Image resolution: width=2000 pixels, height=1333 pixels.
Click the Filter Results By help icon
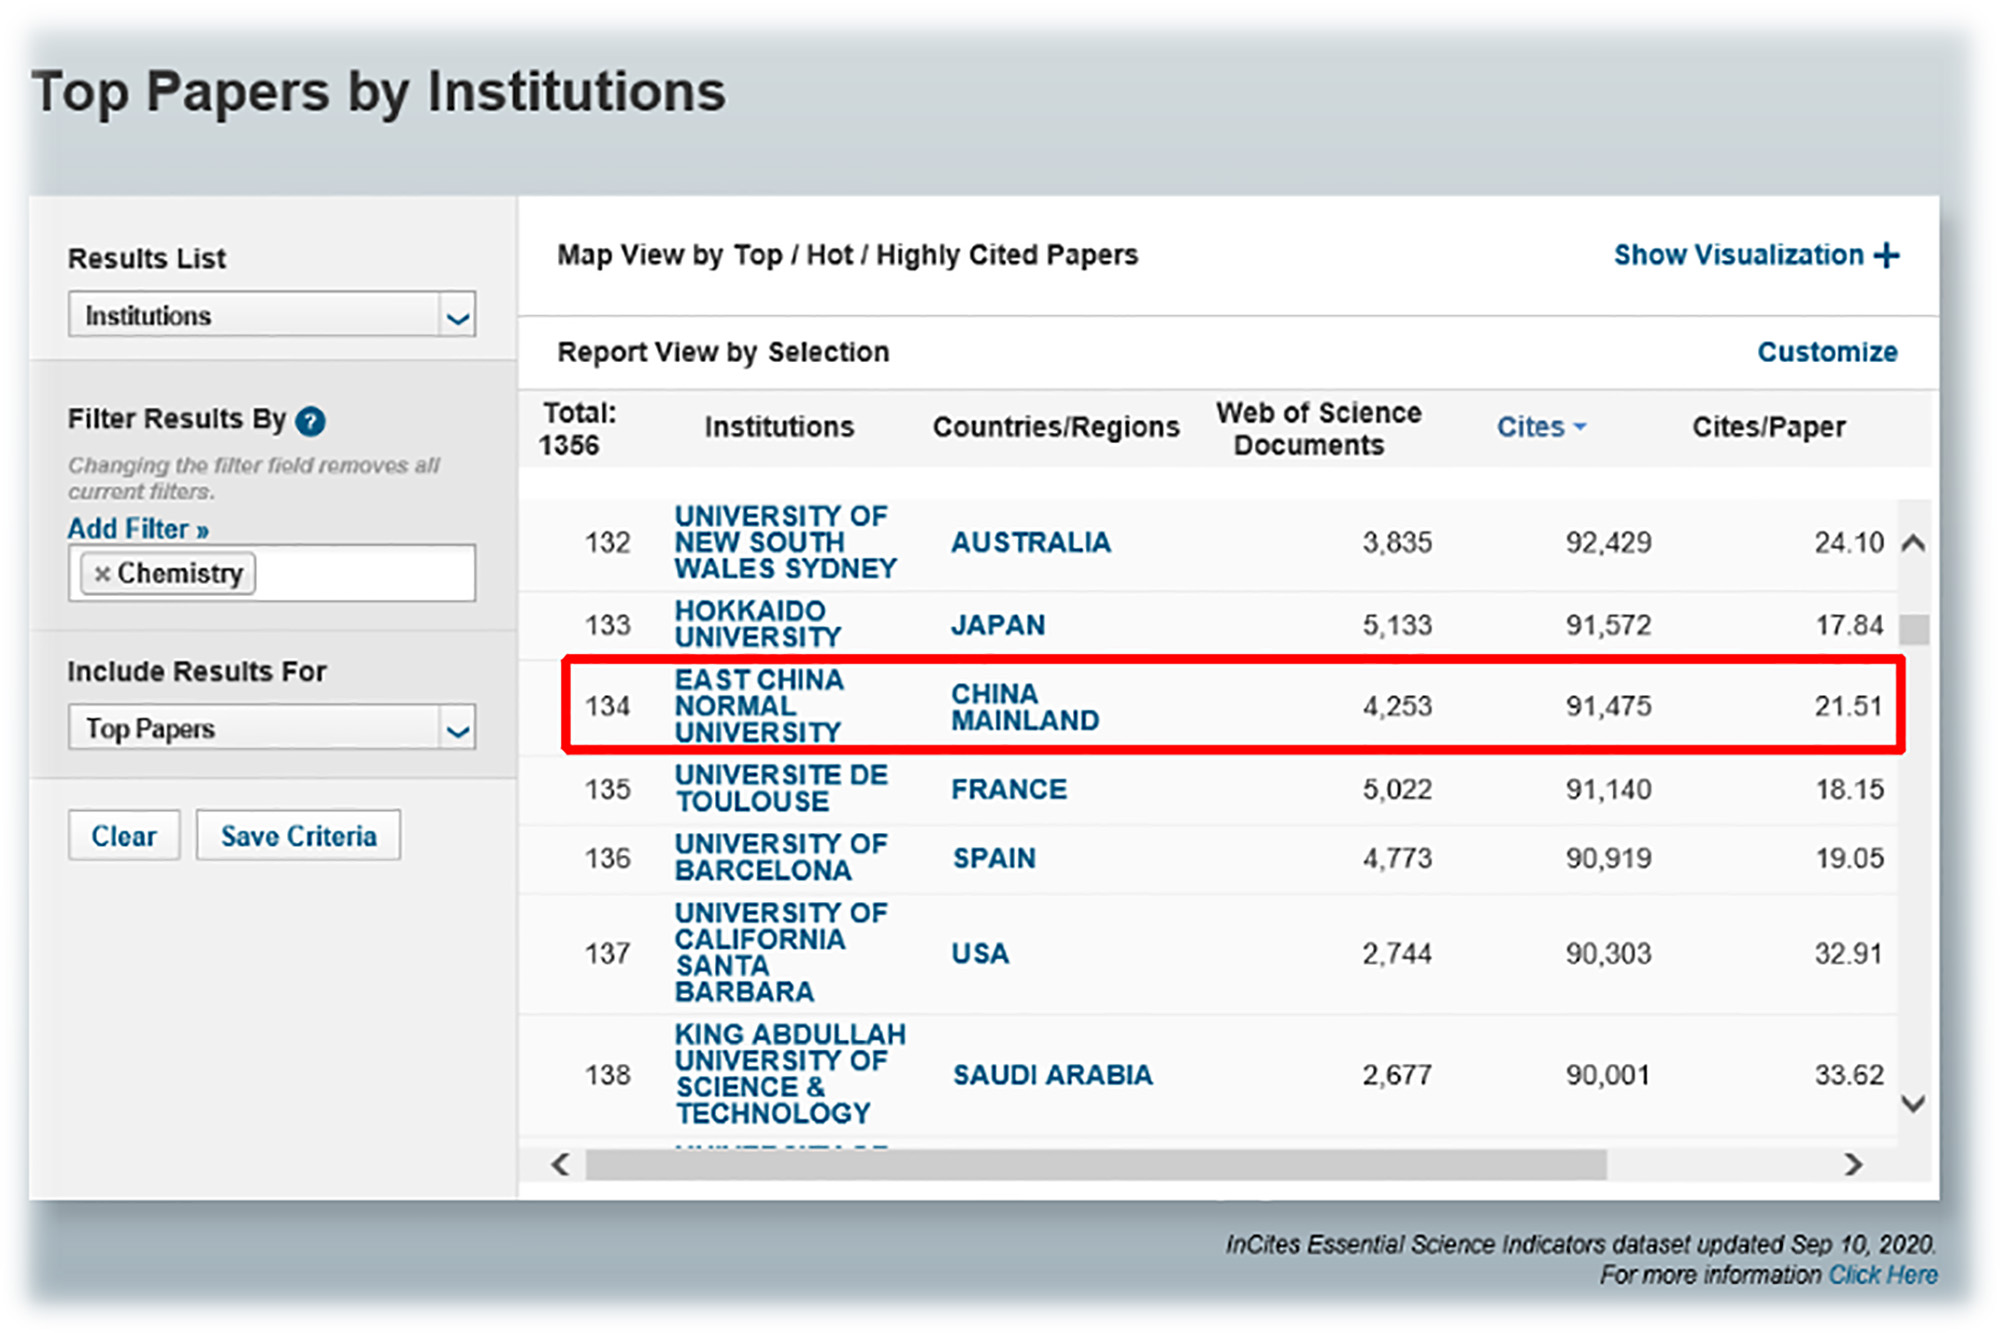click(x=311, y=421)
